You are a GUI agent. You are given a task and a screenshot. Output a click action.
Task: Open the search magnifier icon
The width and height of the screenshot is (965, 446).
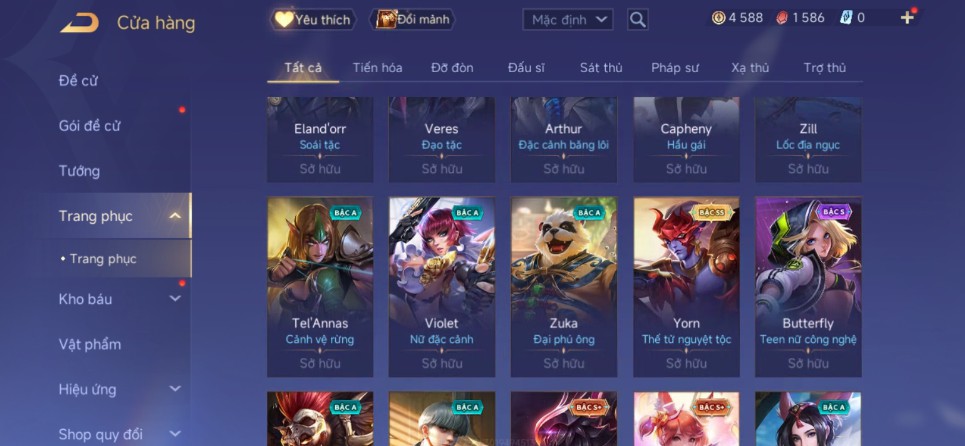[x=638, y=20]
